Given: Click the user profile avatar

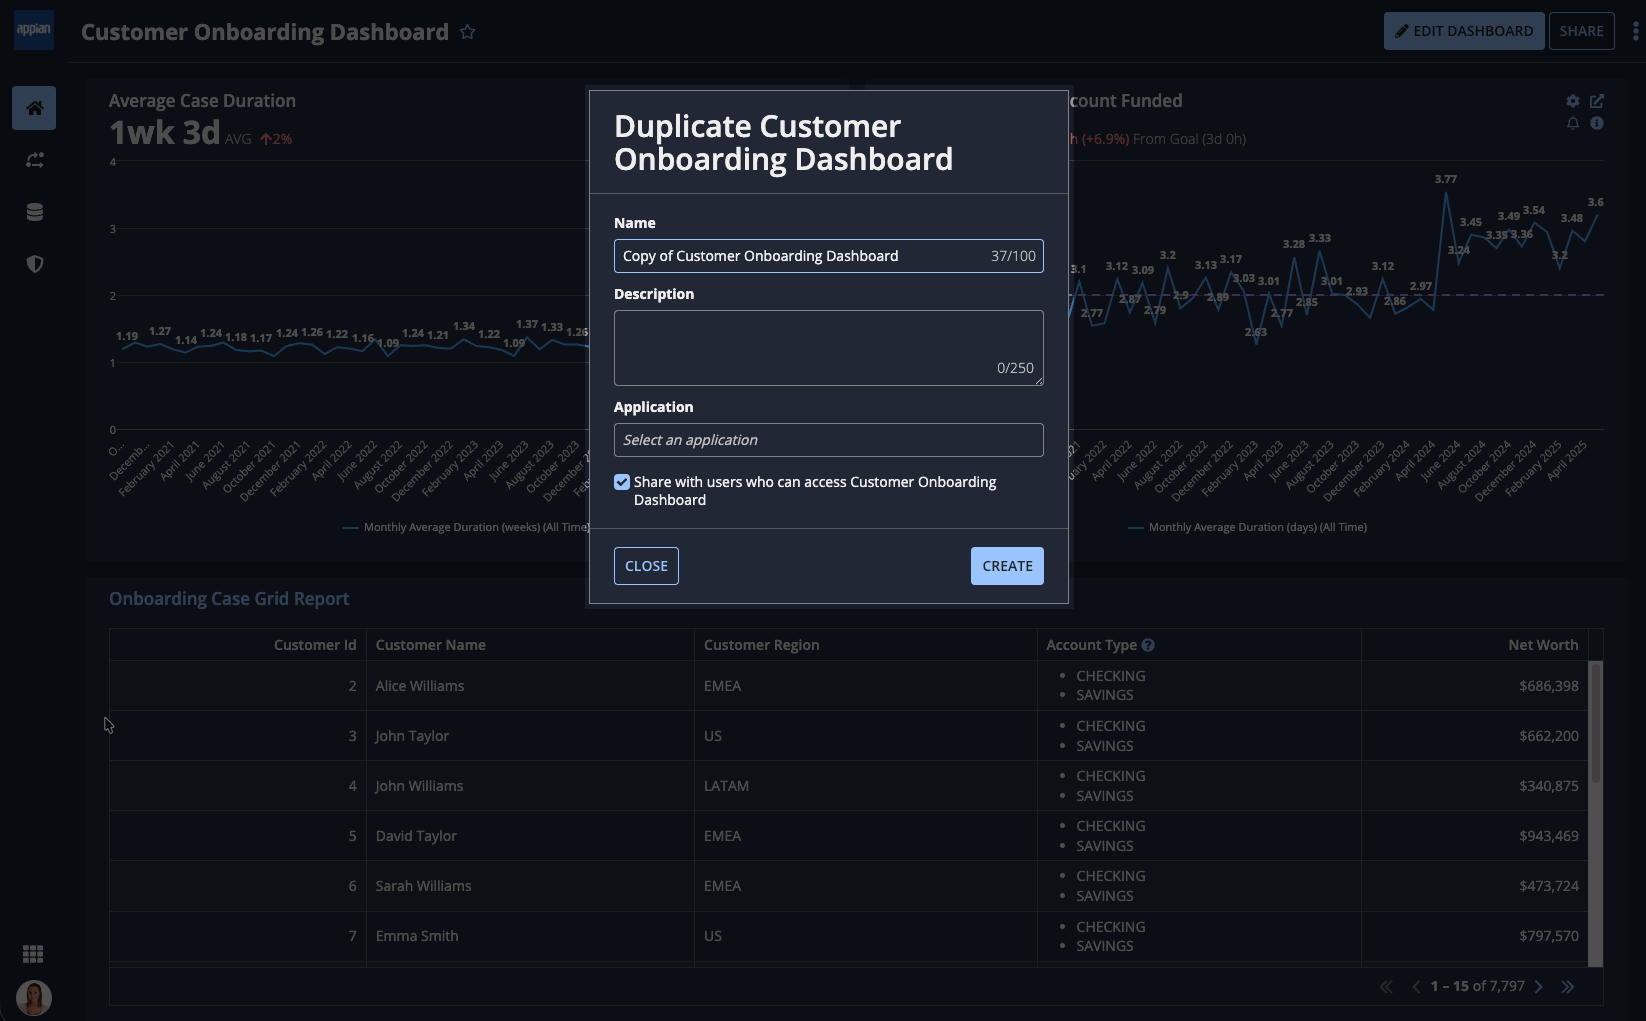Looking at the screenshot, I should pos(34,998).
